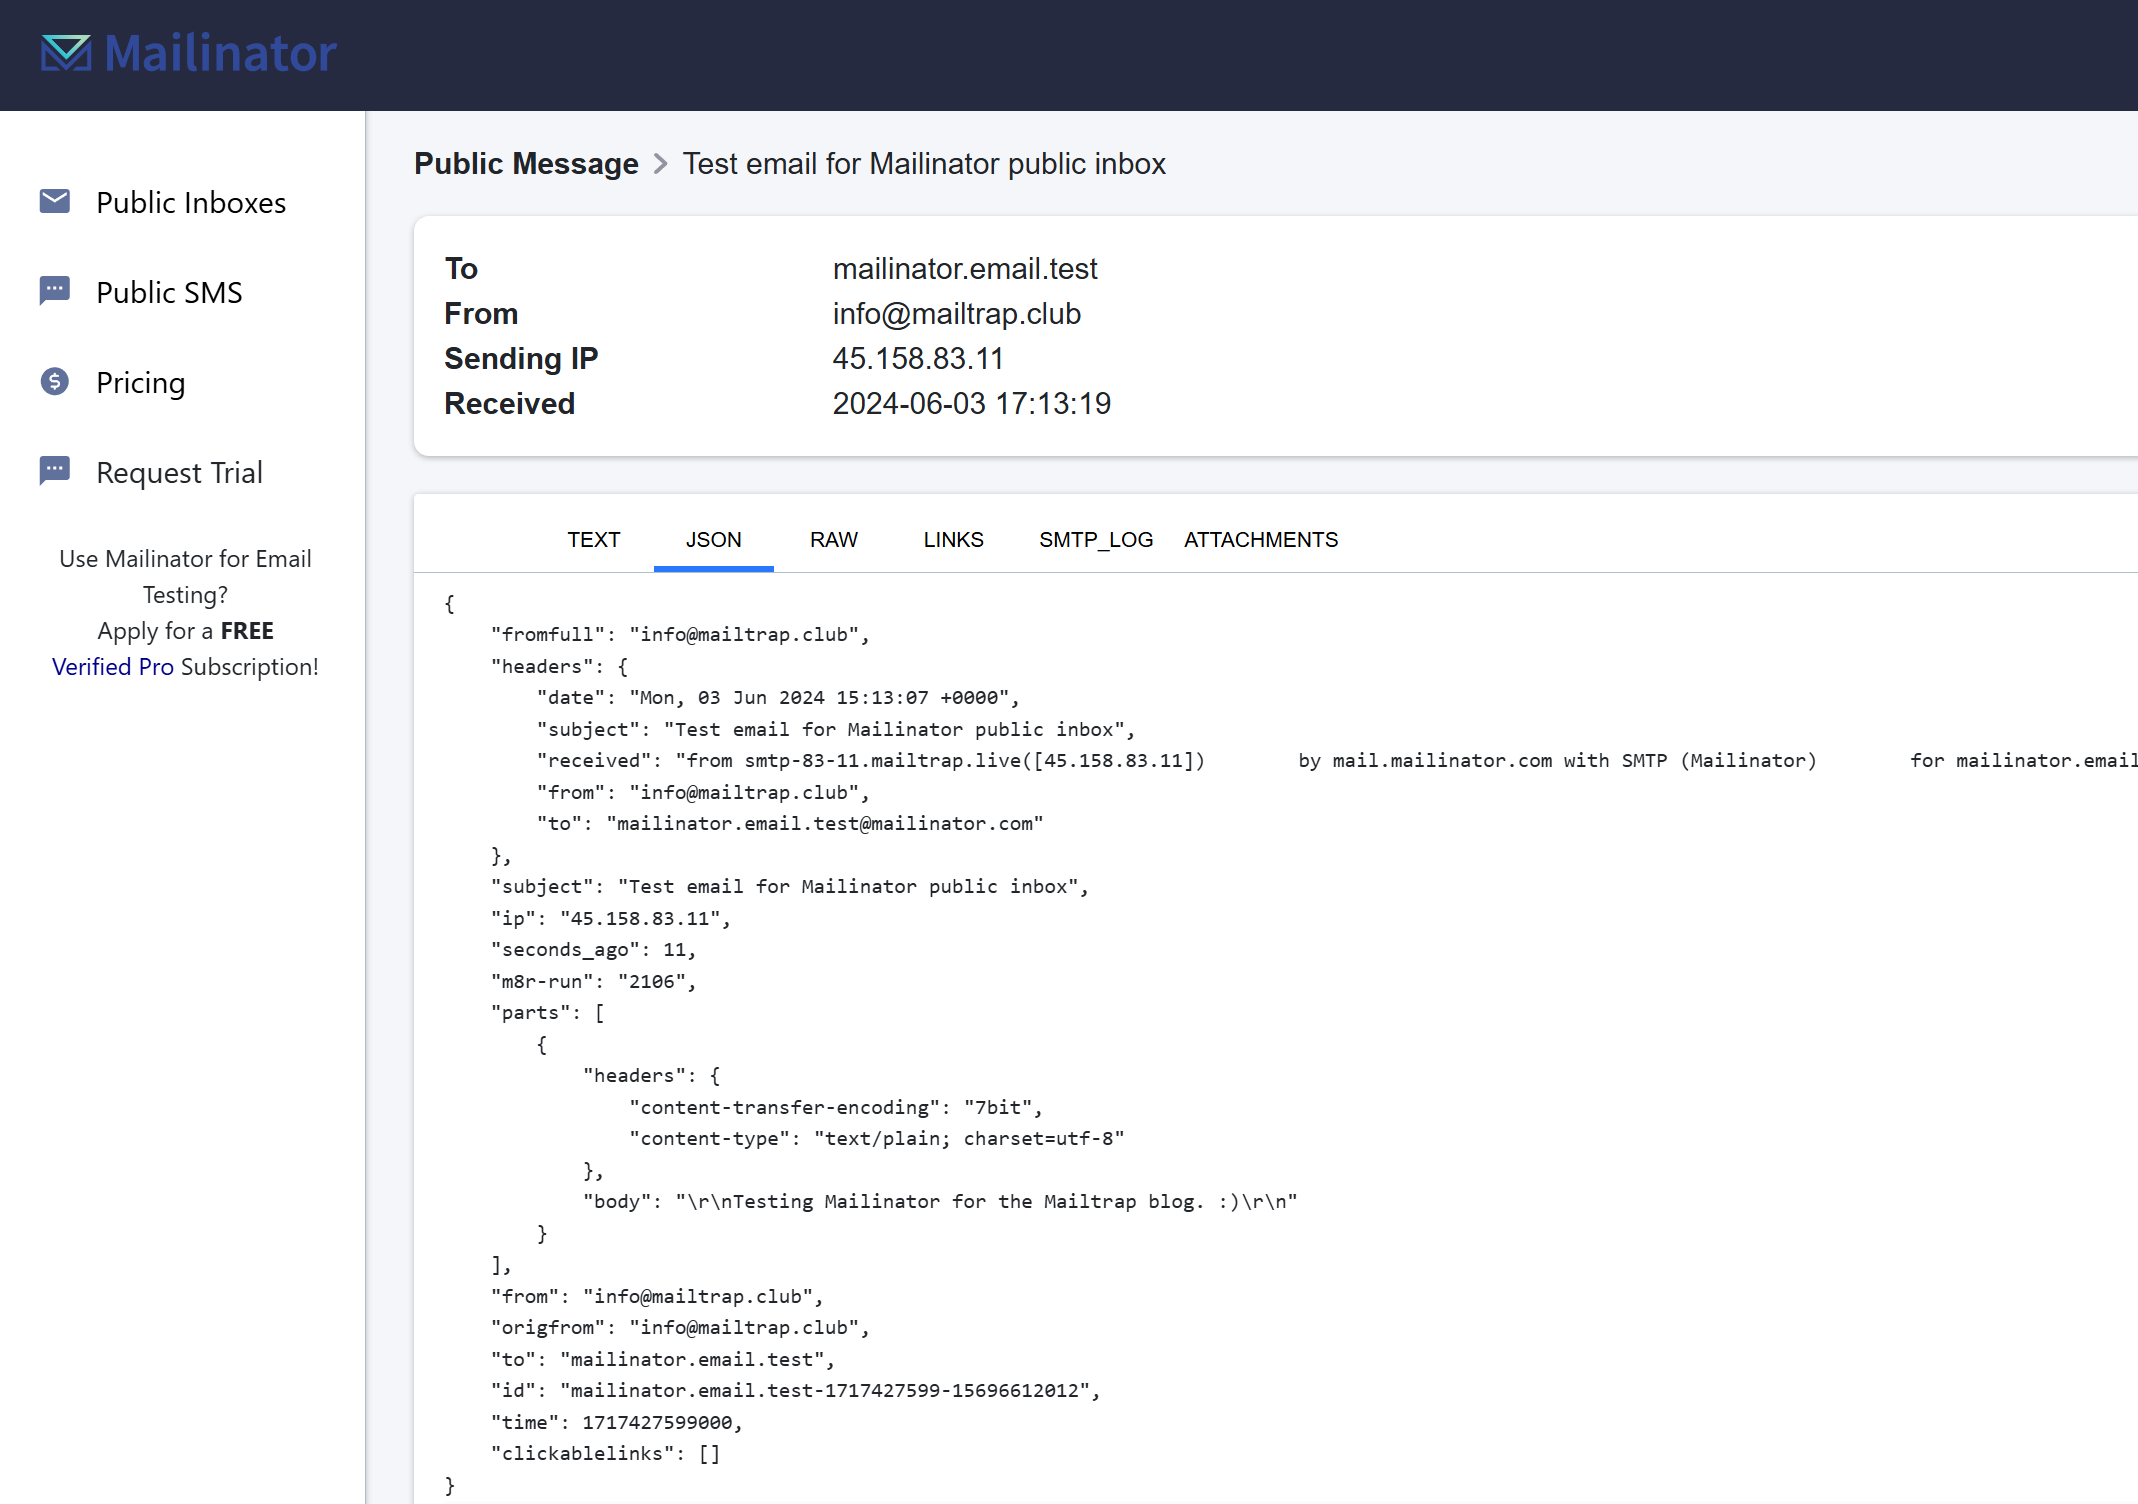Image resolution: width=2138 pixels, height=1504 pixels.
Task: Click the "ip" JSON line
Action: [x=610, y=919]
